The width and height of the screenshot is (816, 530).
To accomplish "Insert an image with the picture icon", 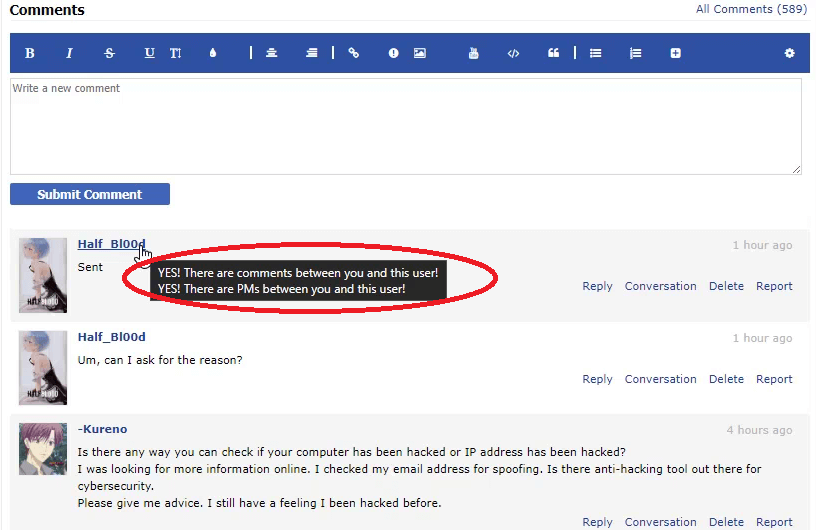I will (420, 53).
